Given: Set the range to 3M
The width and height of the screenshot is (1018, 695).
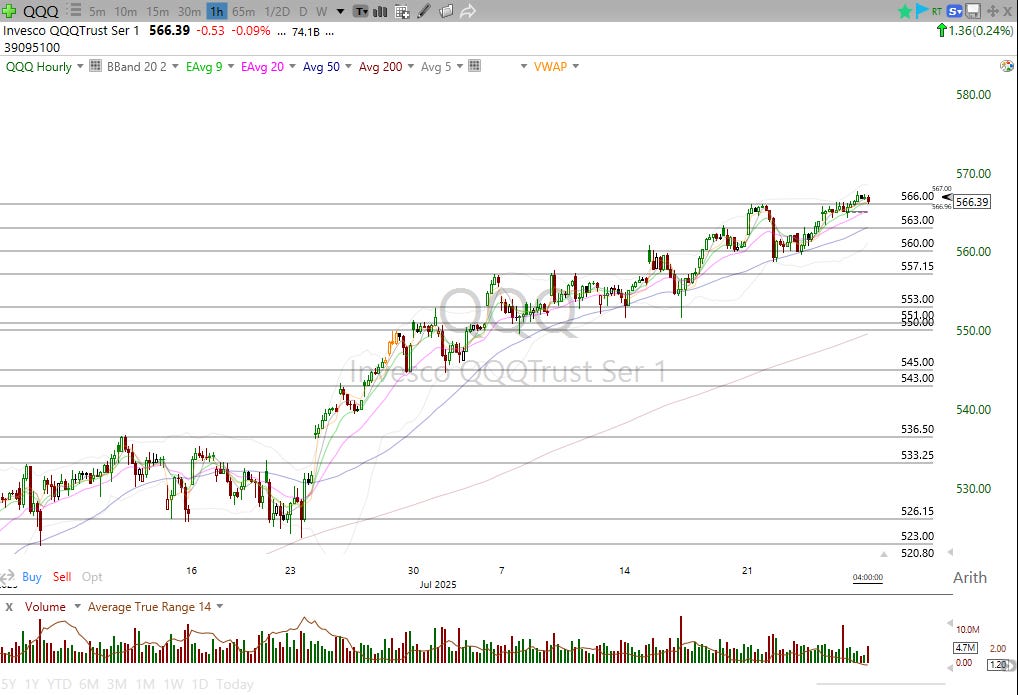Looking at the screenshot, I should point(117,684).
